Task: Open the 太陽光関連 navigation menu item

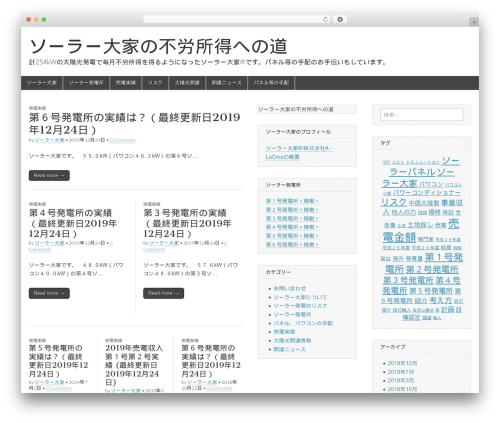Action: tap(187, 83)
